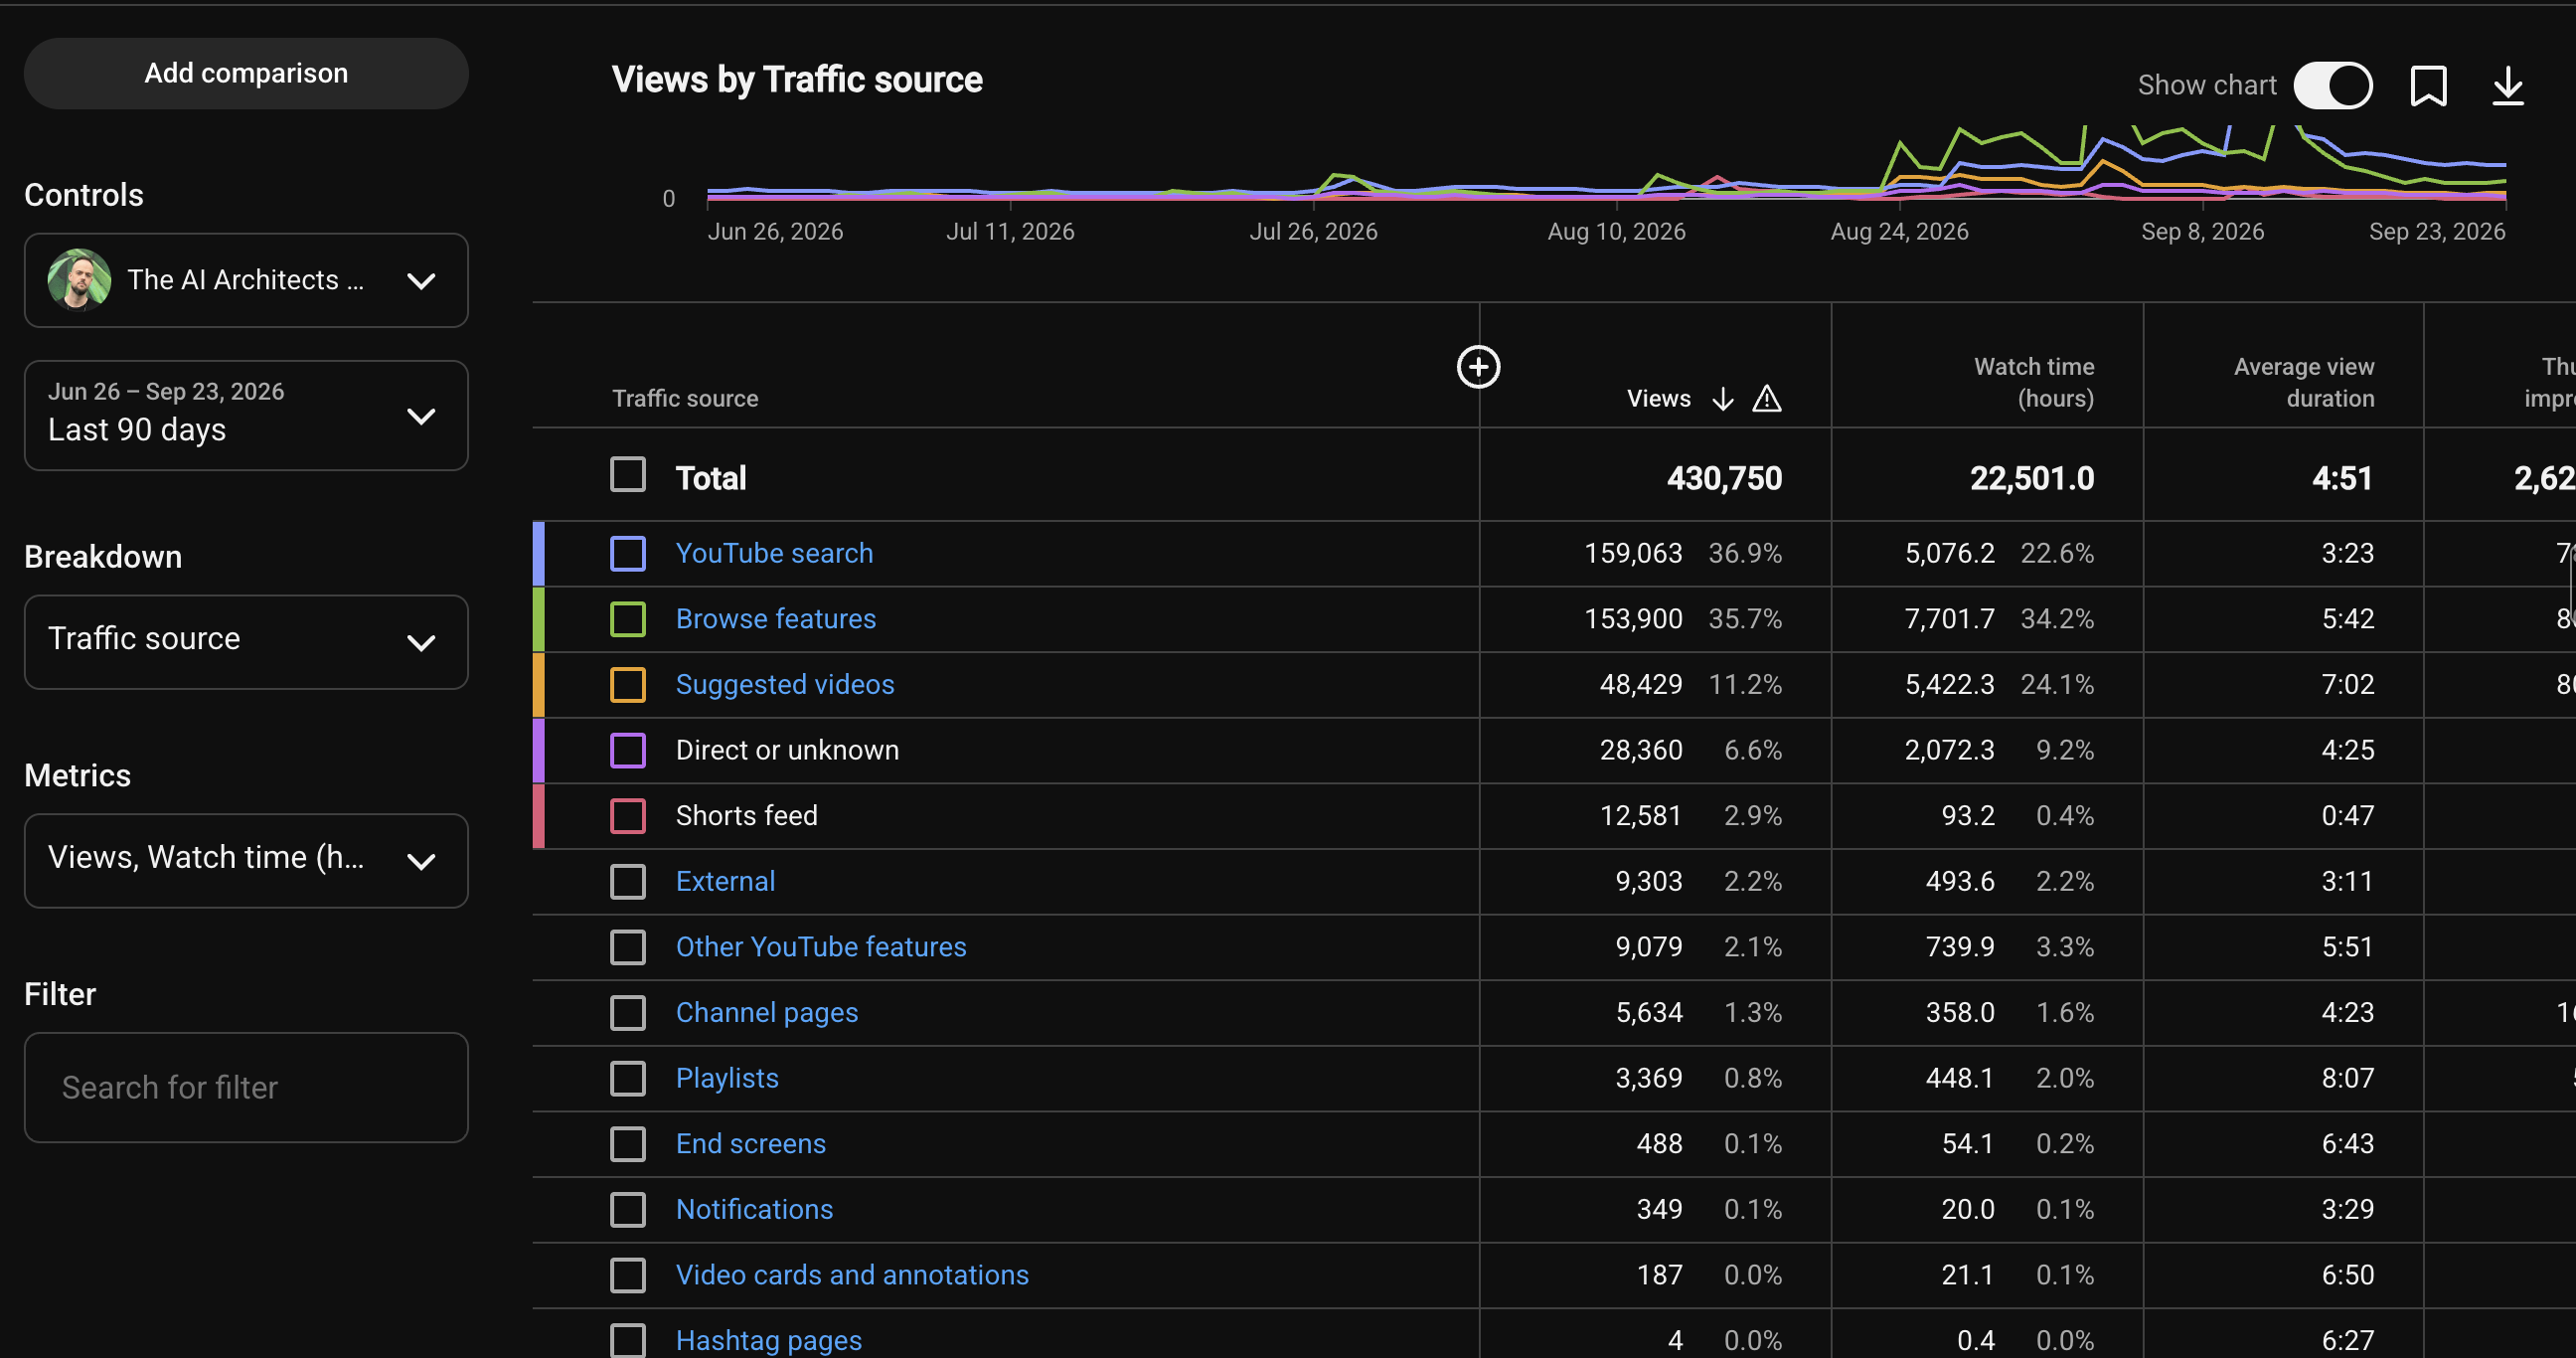Expand the Traffic source breakdown dropdown

click(x=246, y=642)
